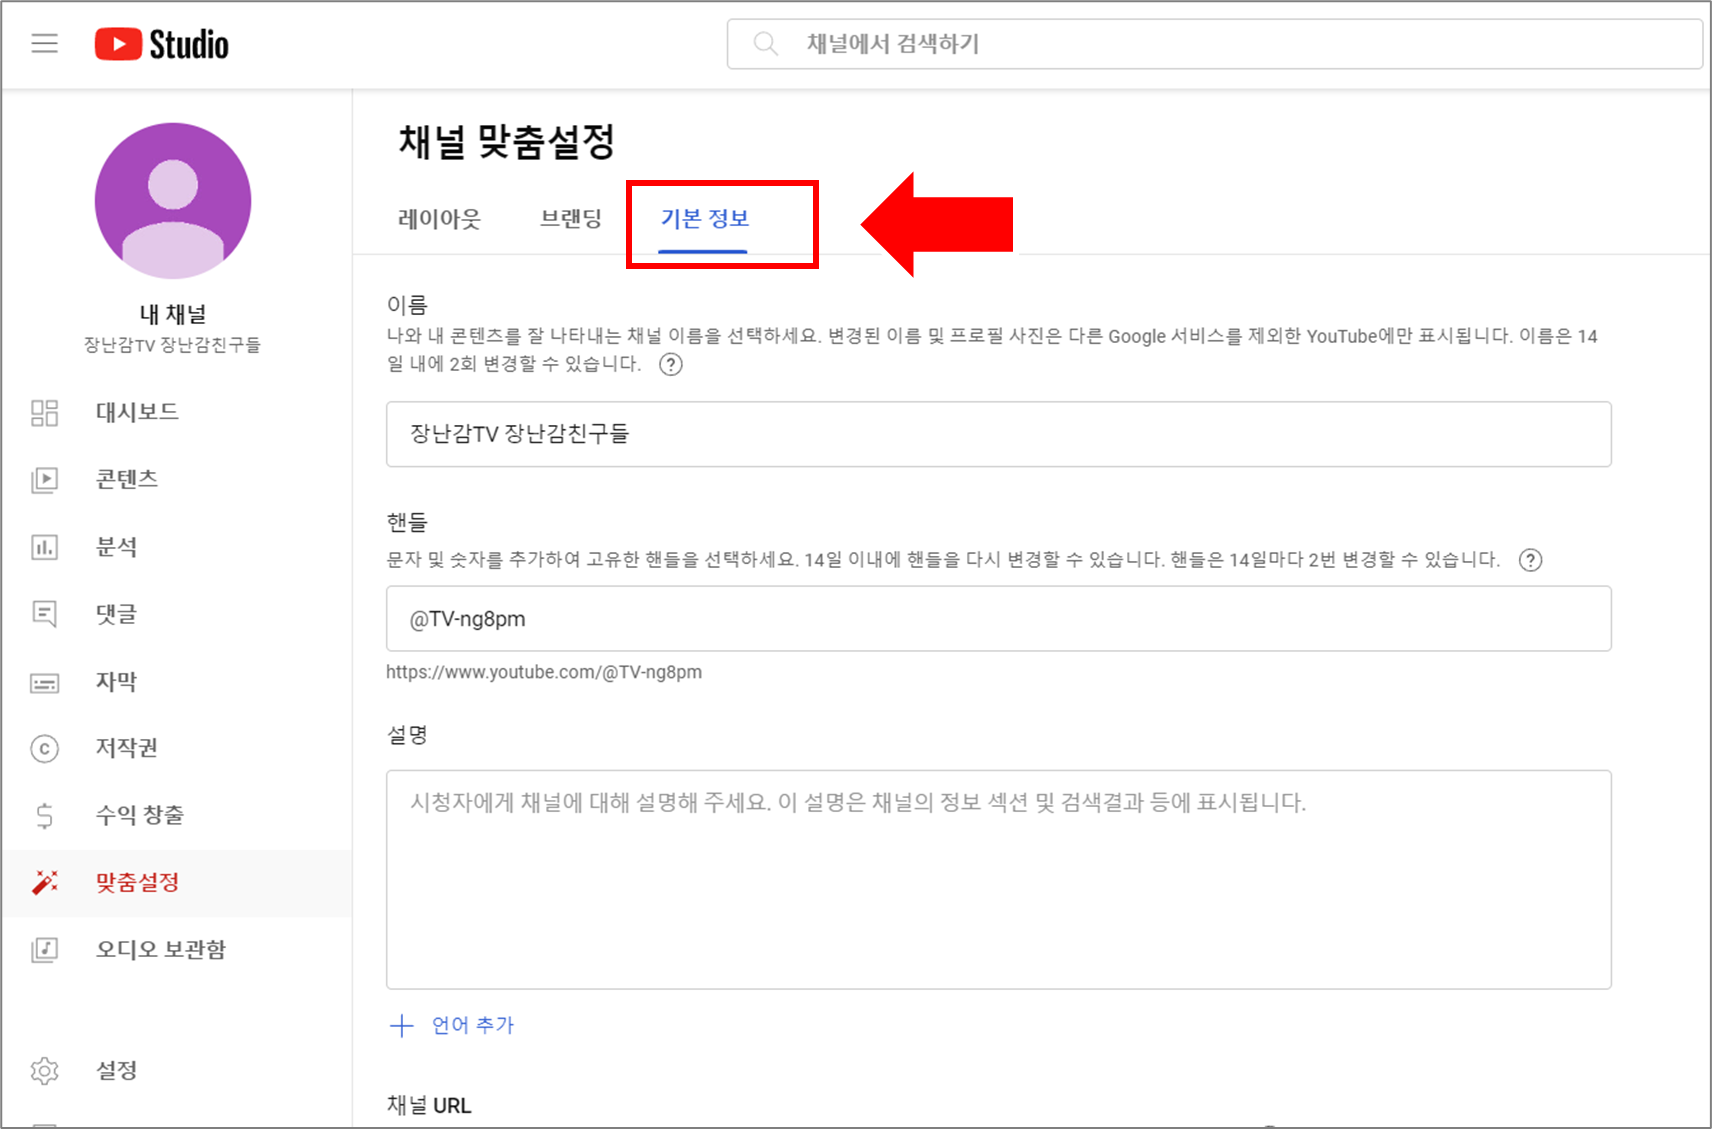Click the 자막 subtitles icon
Image resolution: width=1712 pixels, height=1129 pixels.
pyautogui.click(x=45, y=682)
